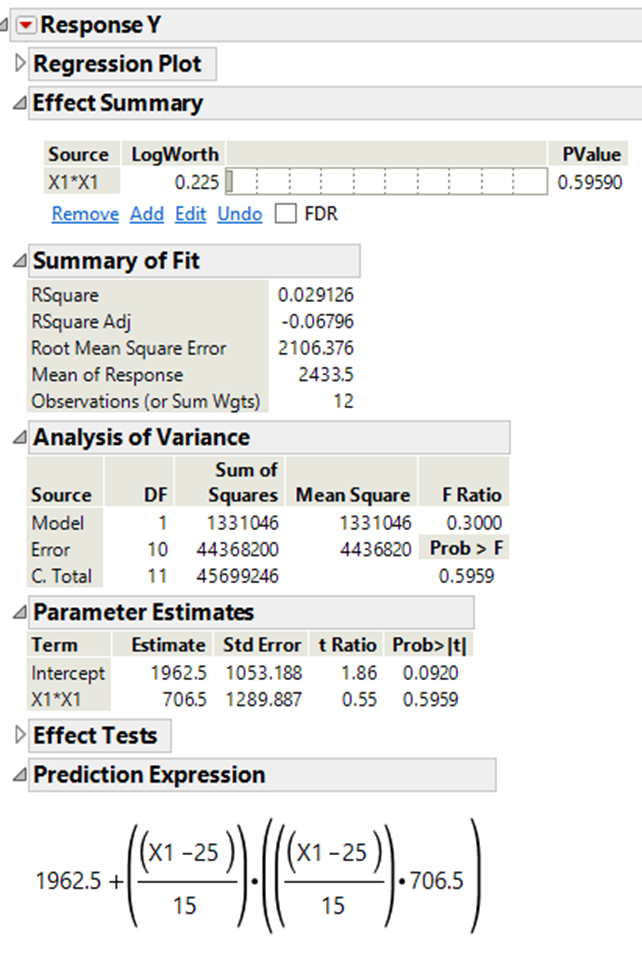The image size is (642, 953).
Task: Click the gray disclosure triangle beside Effect Summary
Action: [17, 102]
